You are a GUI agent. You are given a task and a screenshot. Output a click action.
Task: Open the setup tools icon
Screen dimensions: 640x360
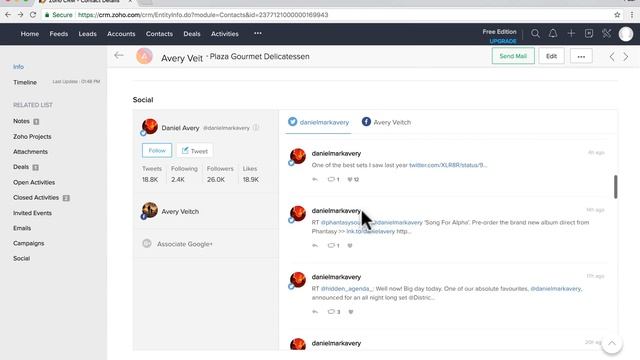coord(607,34)
